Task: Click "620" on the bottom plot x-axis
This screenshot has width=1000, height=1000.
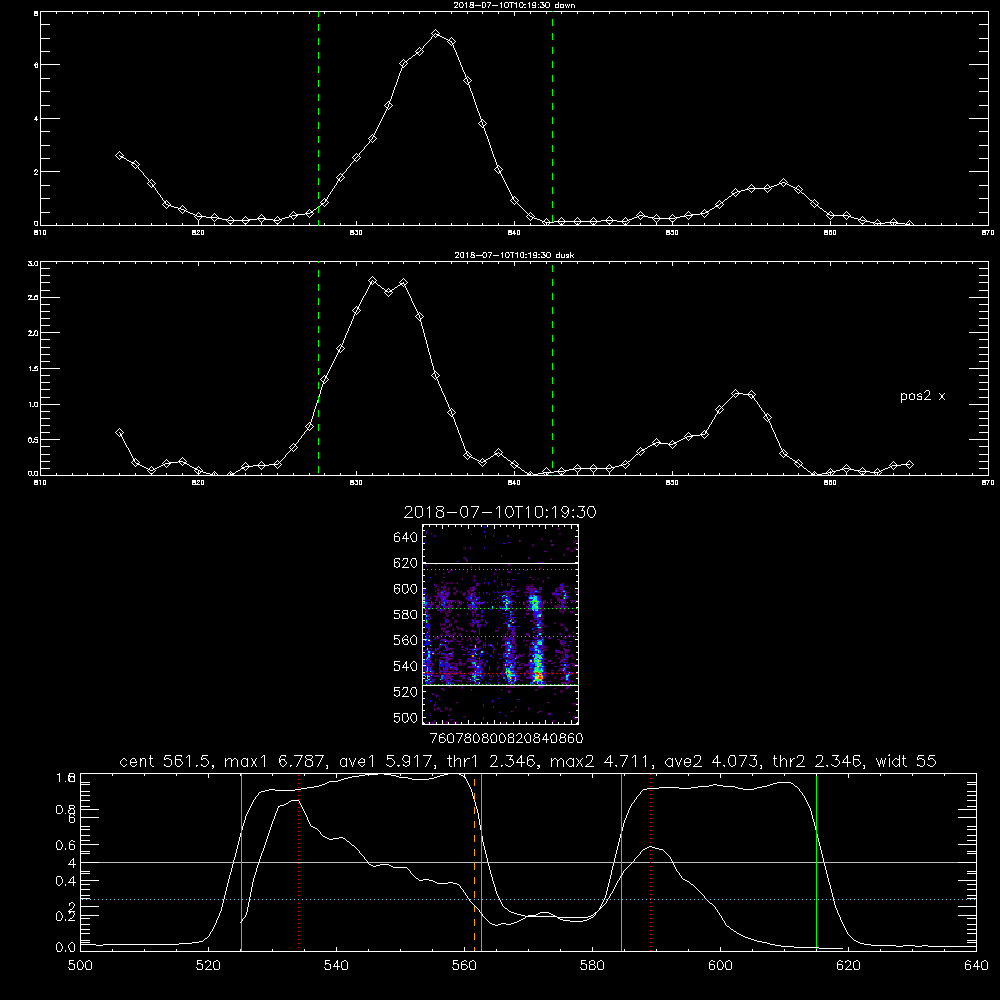Action: pos(848,966)
